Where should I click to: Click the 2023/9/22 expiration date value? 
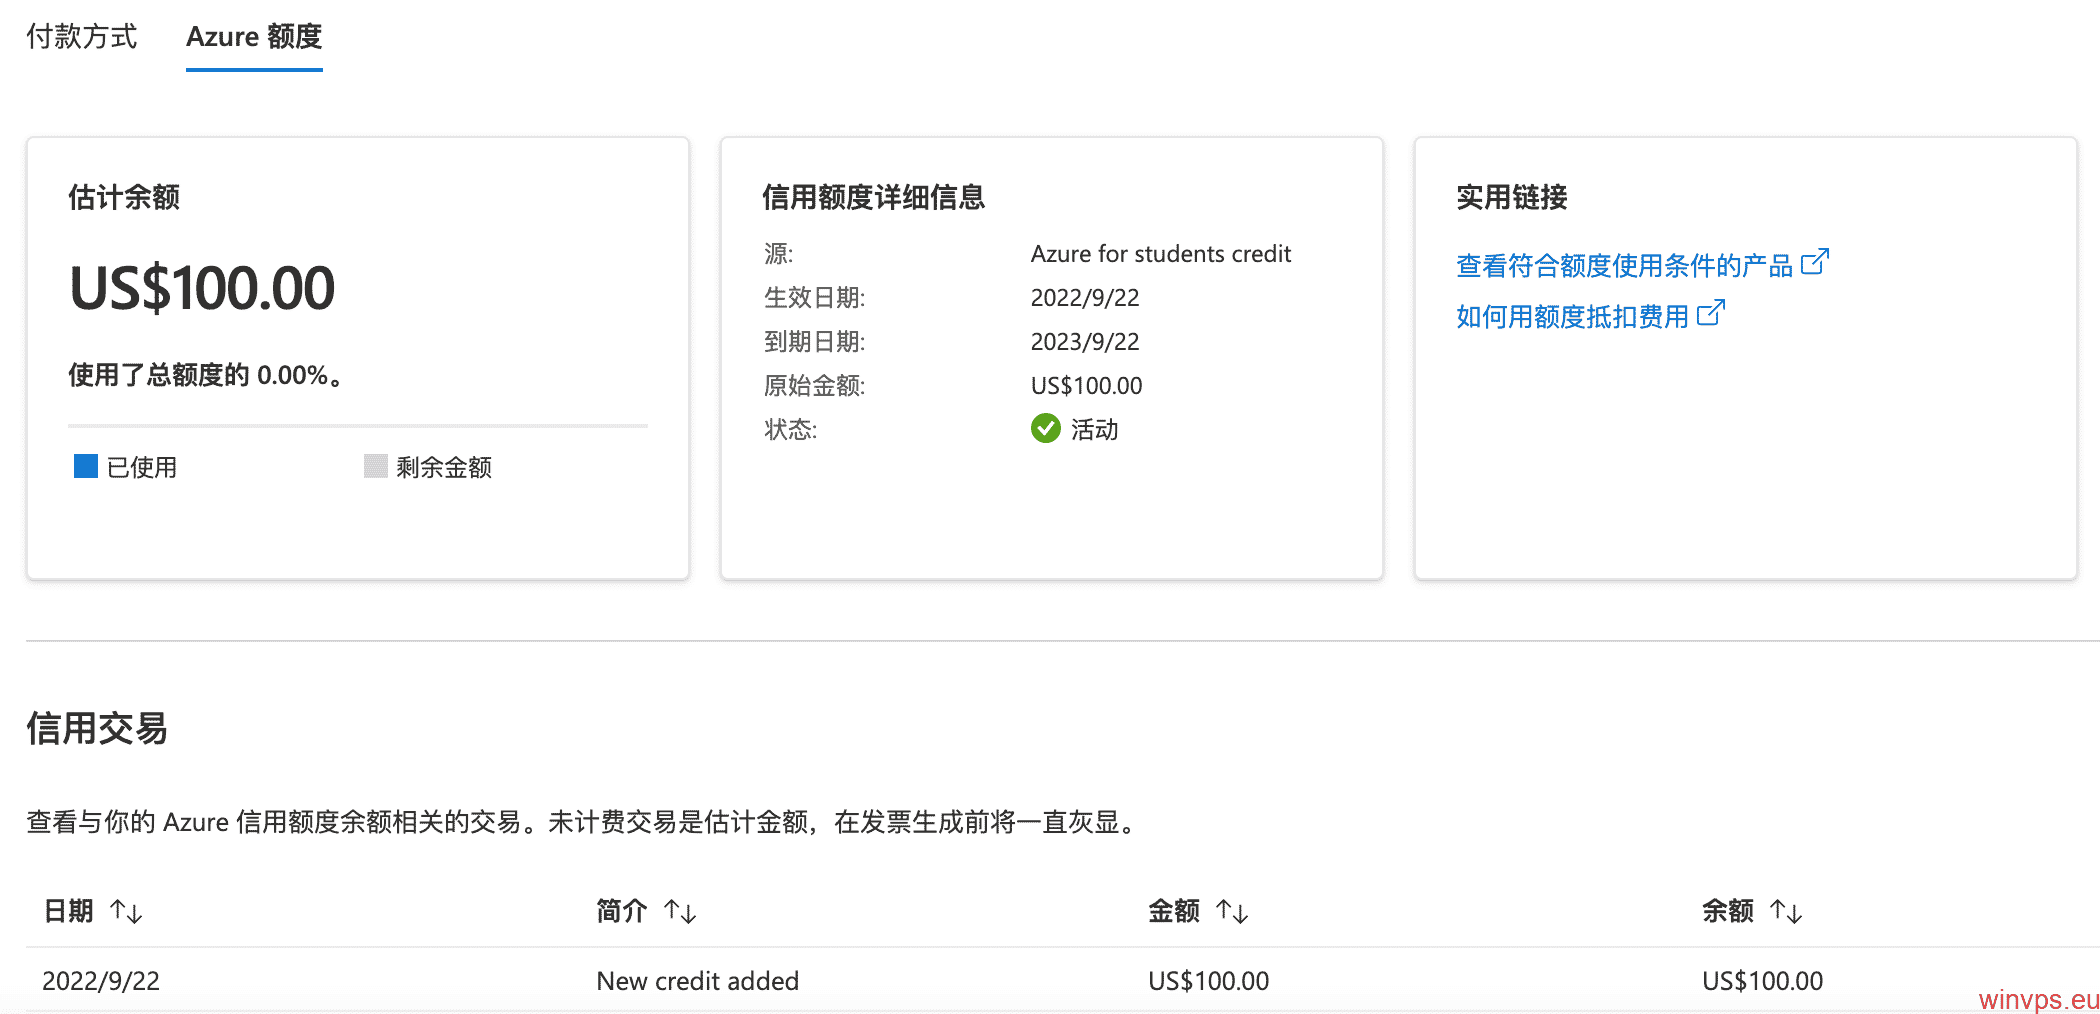tap(1085, 342)
